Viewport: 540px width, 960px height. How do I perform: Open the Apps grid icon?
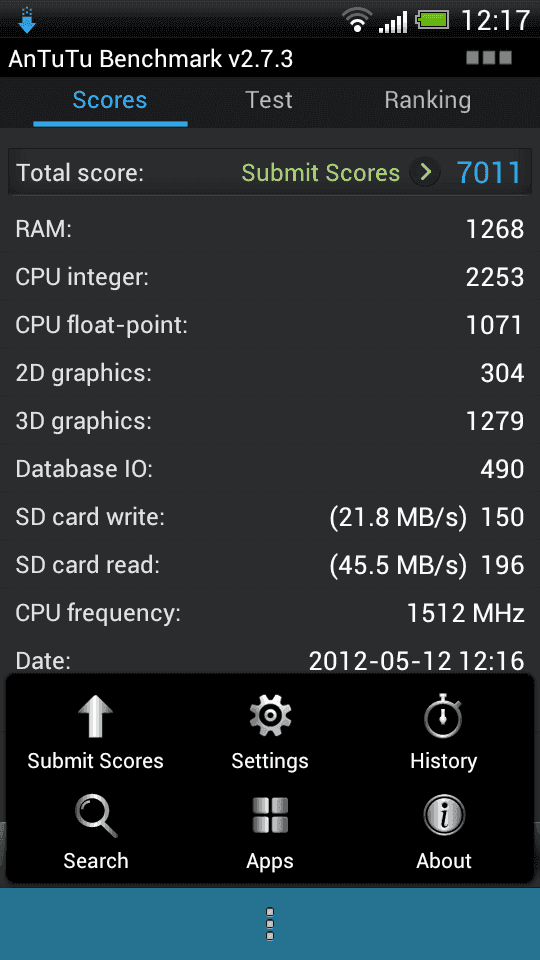(270, 816)
